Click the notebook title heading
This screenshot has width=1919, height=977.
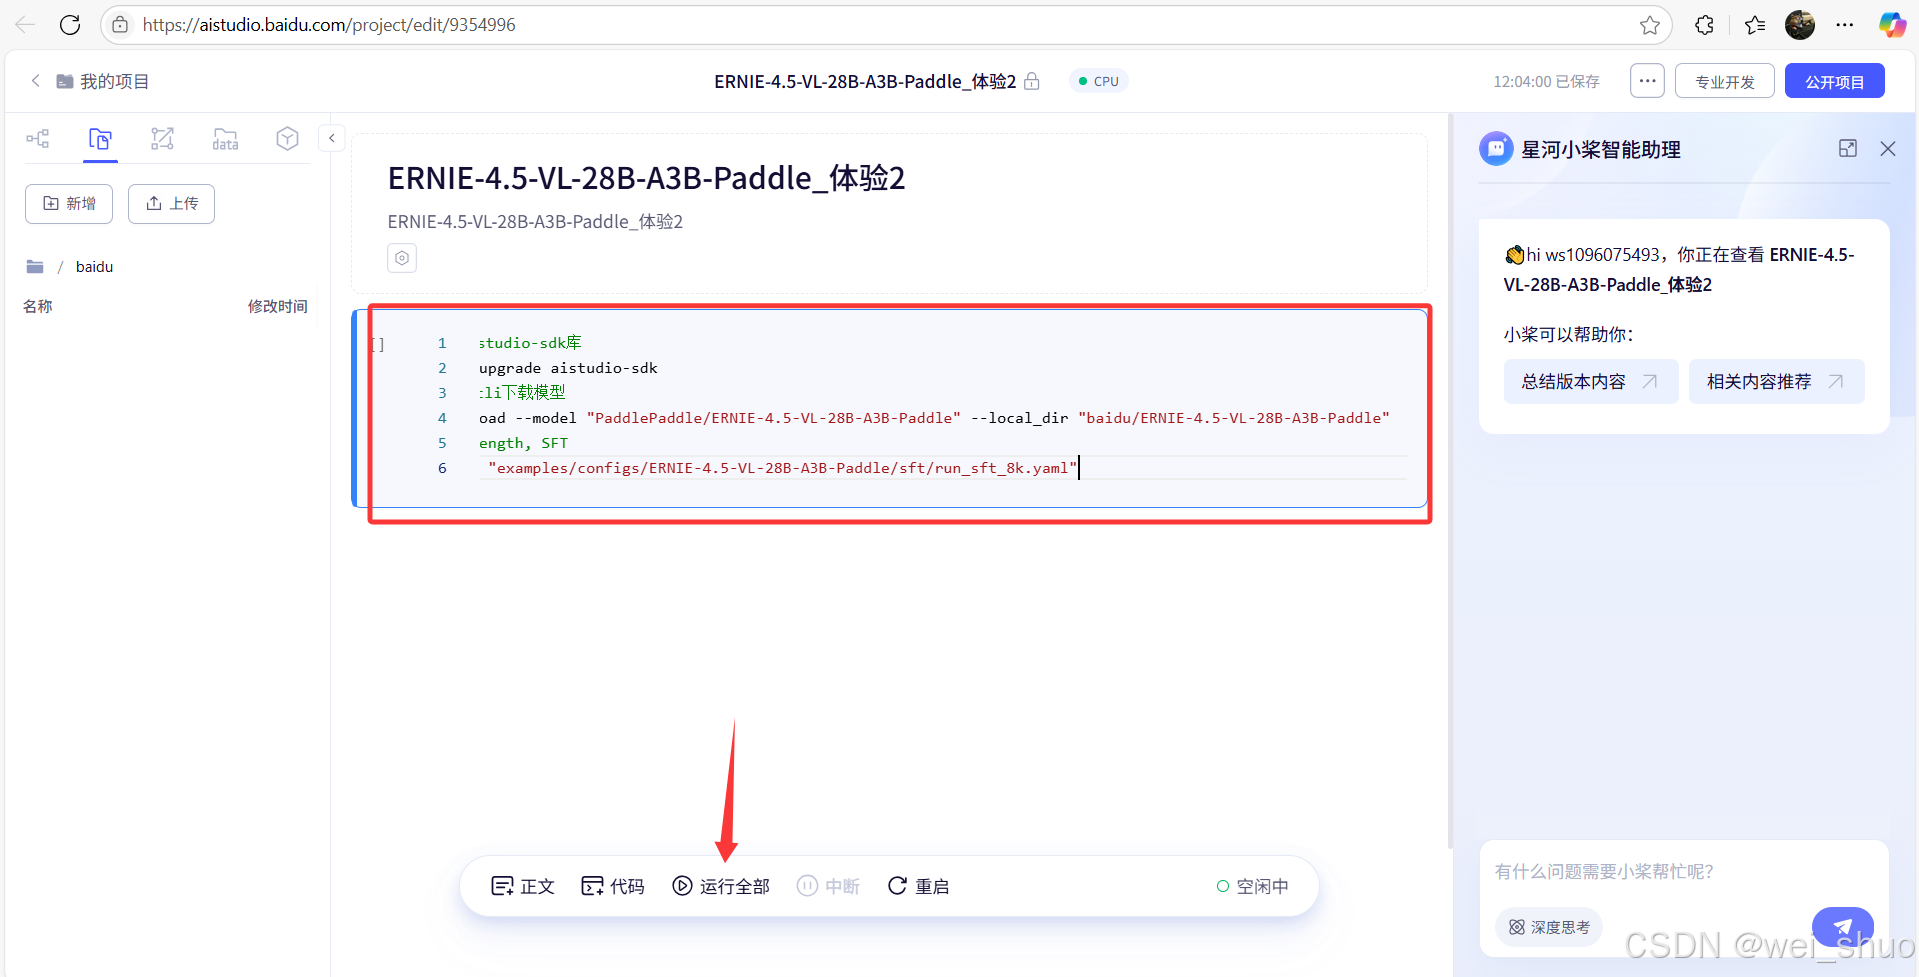coord(646,178)
